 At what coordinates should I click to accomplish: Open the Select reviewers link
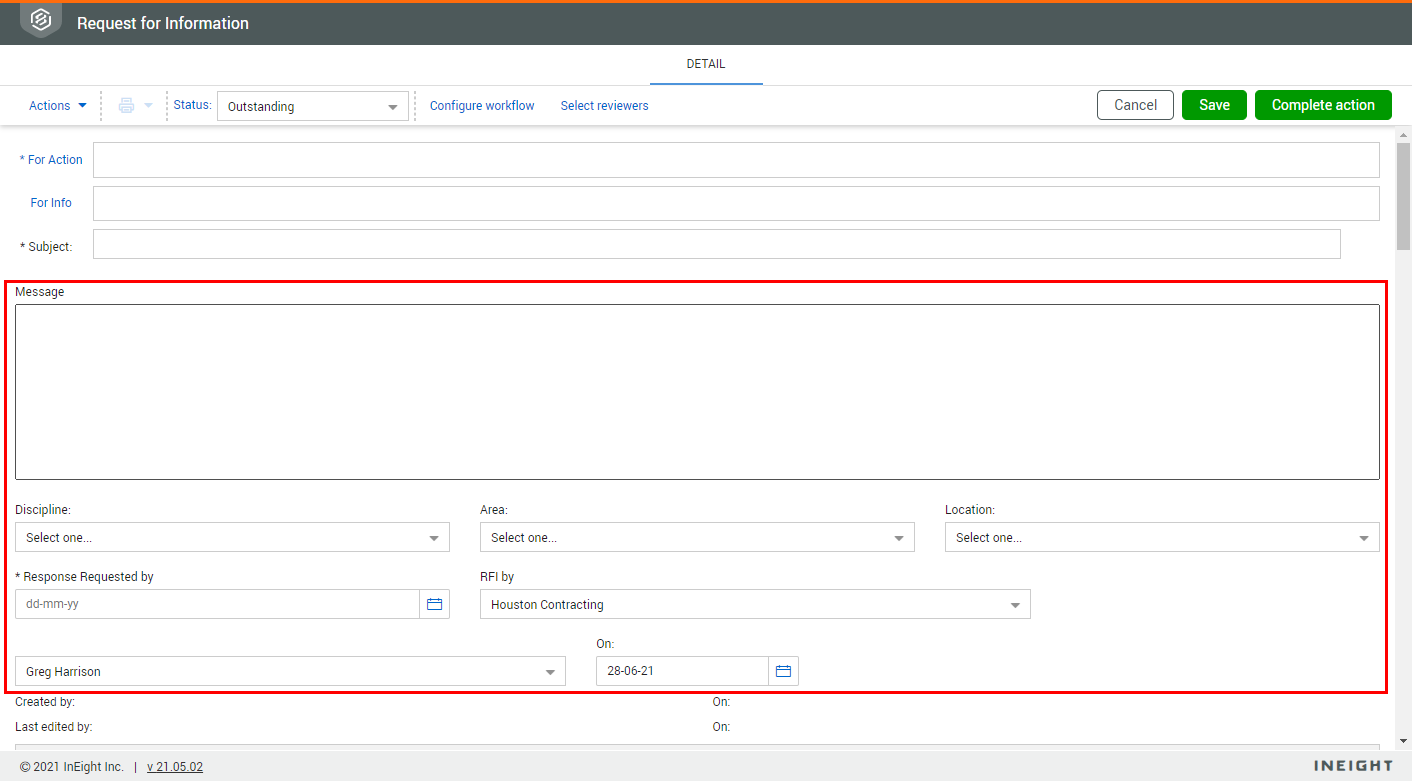point(604,106)
